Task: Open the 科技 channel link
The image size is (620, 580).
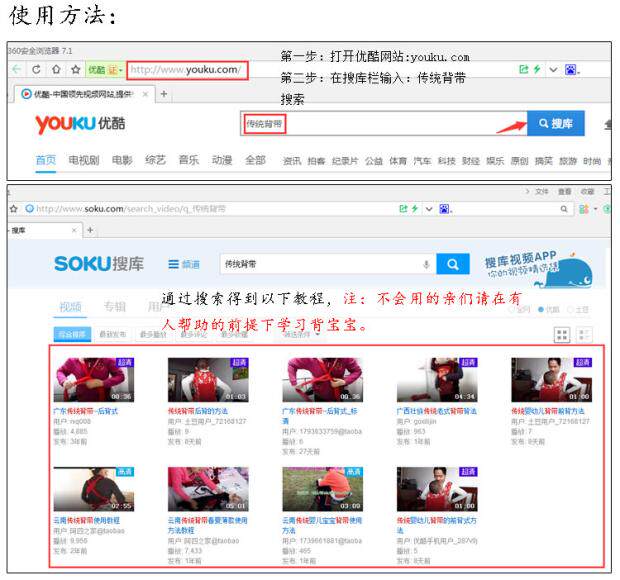Action: click(446, 161)
